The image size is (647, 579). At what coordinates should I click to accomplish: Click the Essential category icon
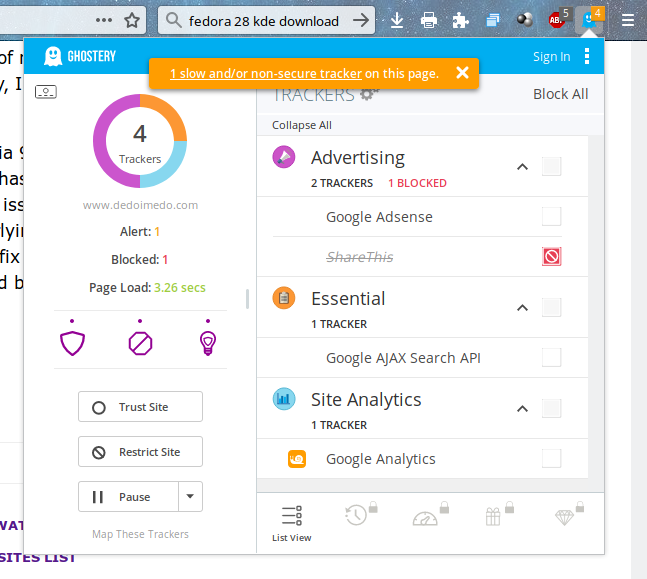tap(284, 298)
